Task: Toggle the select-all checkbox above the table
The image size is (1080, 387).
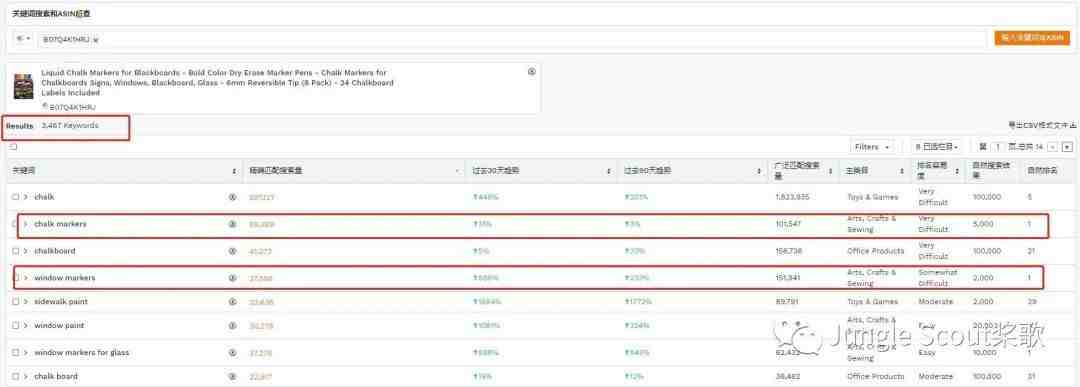Action: click(x=14, y=147)
